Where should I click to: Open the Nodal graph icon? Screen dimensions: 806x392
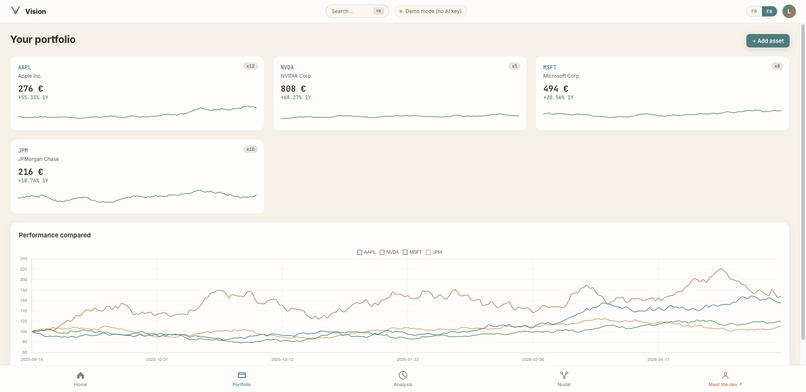pos(564,376)
